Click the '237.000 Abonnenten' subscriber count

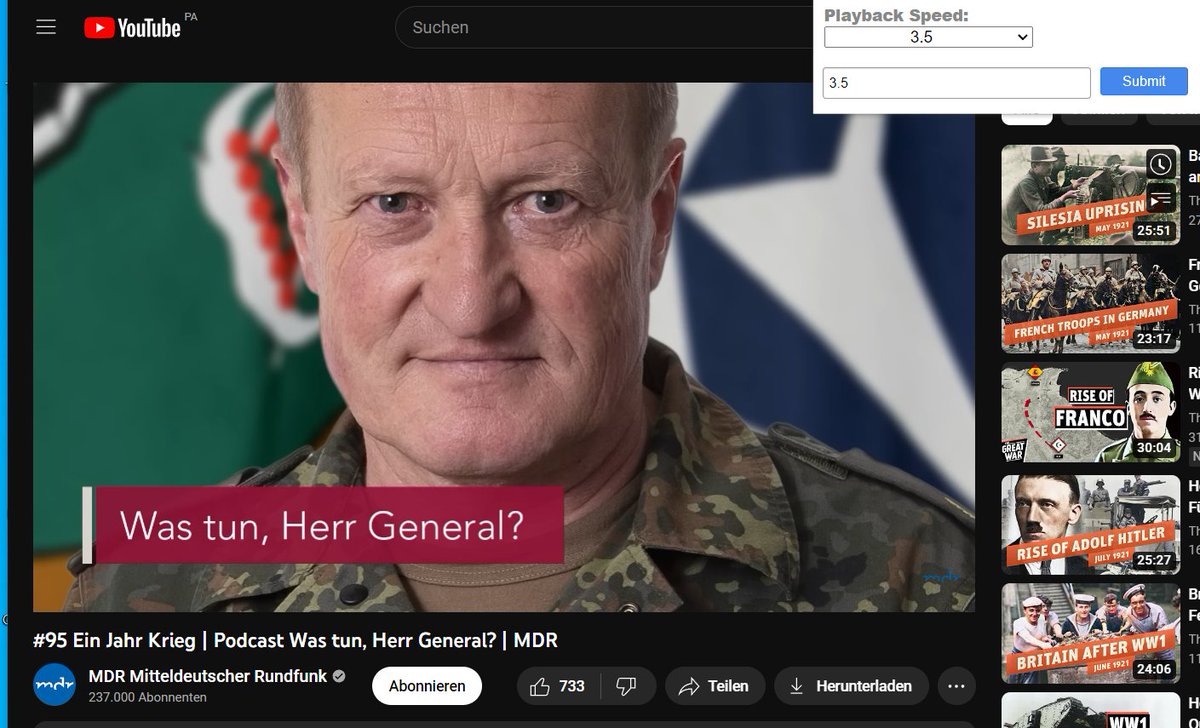pos(147,697)
